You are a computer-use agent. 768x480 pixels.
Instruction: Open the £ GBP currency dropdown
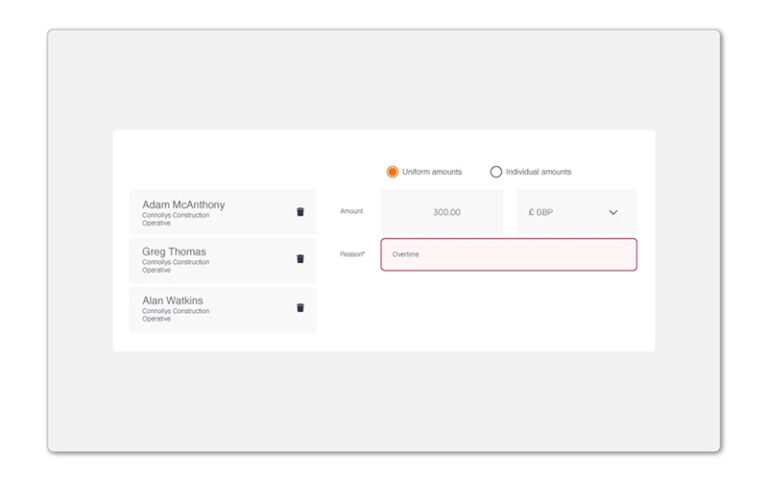pos(575,212)
